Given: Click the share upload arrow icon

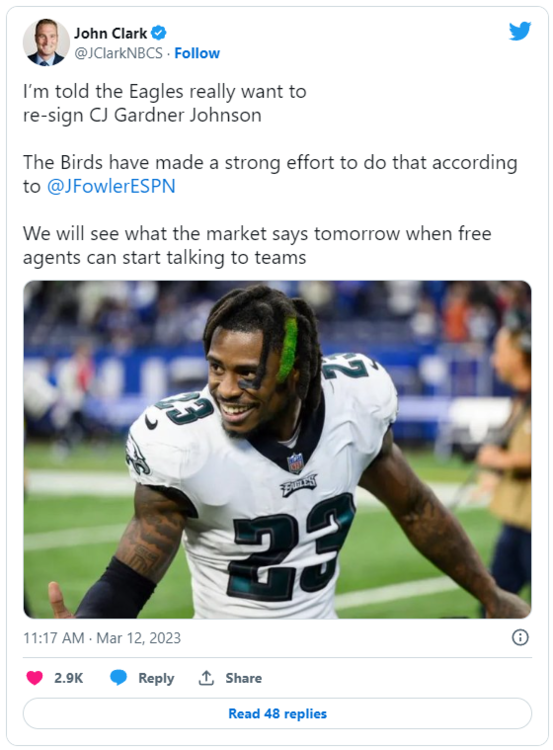Looking at the screenshot, I should pos(206,677).
